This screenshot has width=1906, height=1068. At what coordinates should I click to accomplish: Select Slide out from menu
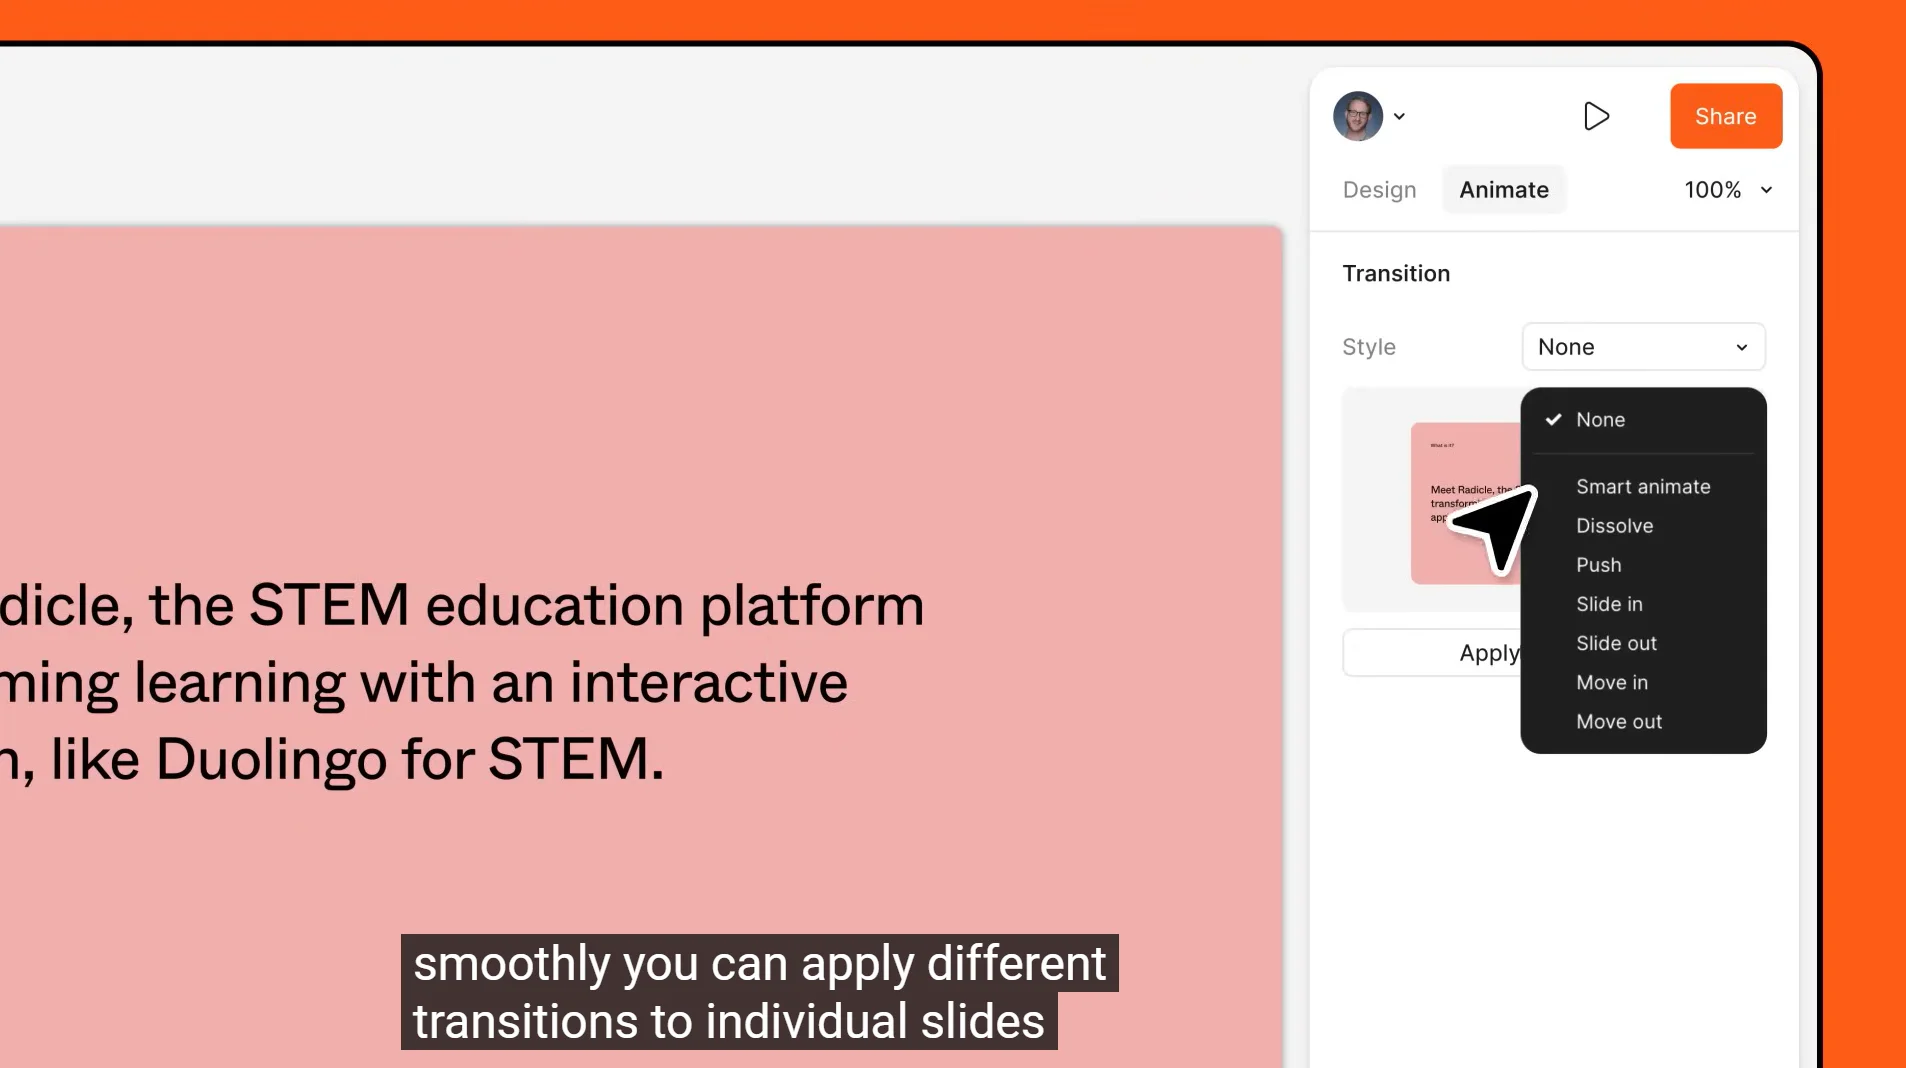click(x=1616, y=643)
